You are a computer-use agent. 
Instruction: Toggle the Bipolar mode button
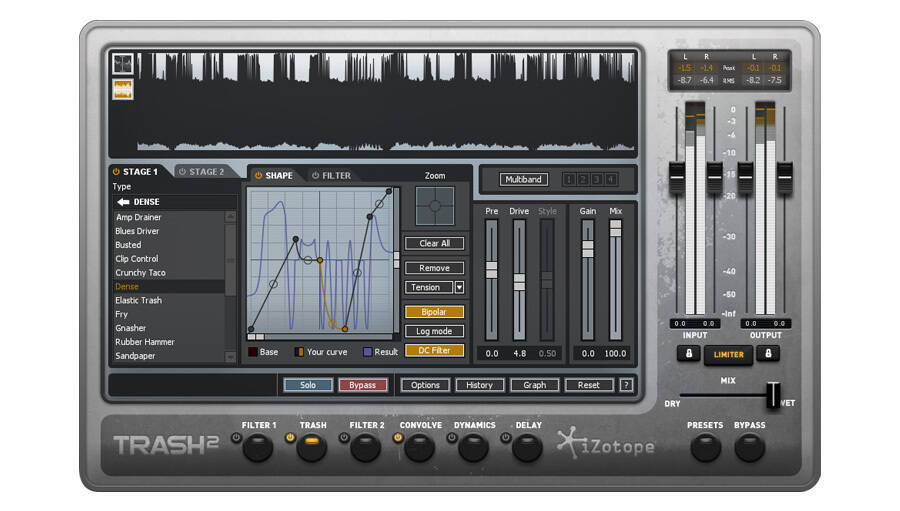435,312
